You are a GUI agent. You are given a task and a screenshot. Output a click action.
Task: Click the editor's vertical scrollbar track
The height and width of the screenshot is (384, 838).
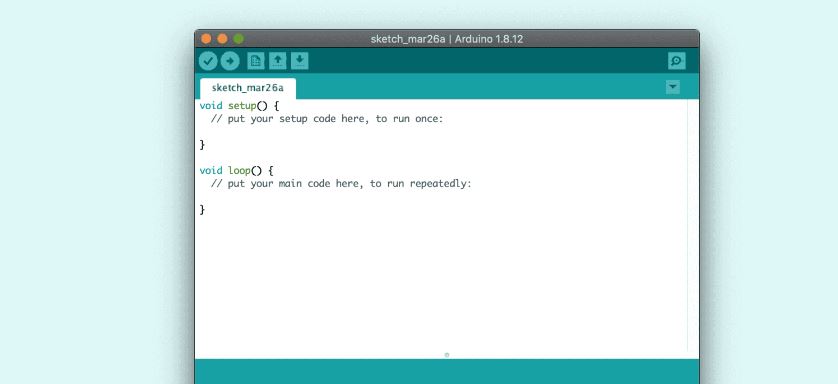click(x=693, y=225)
